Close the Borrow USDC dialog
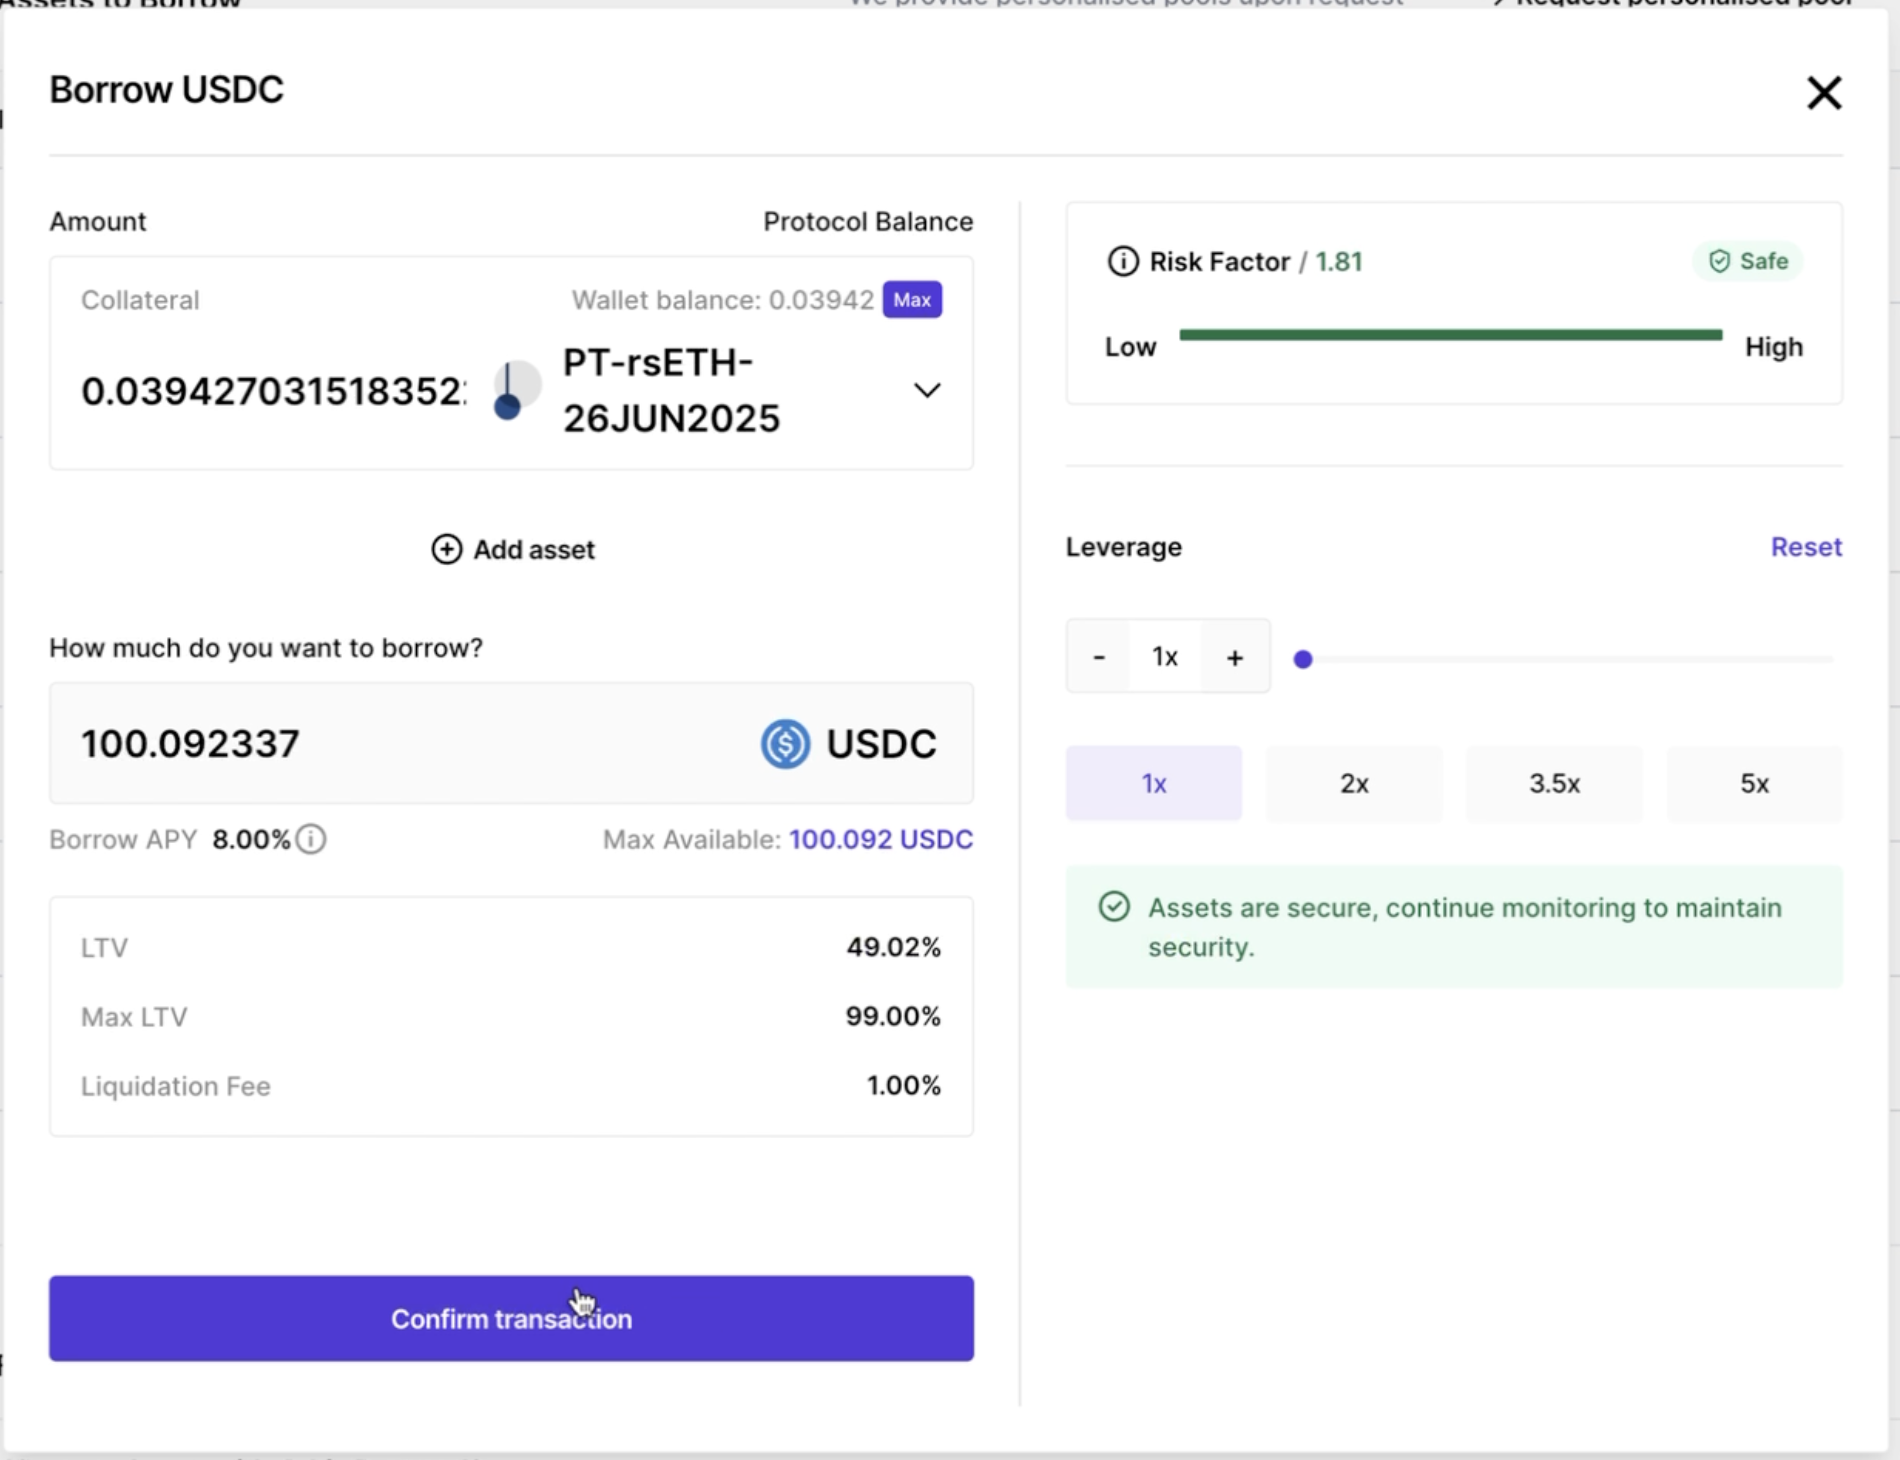The image size is (1900, 1460). [x=1823, y=93]
